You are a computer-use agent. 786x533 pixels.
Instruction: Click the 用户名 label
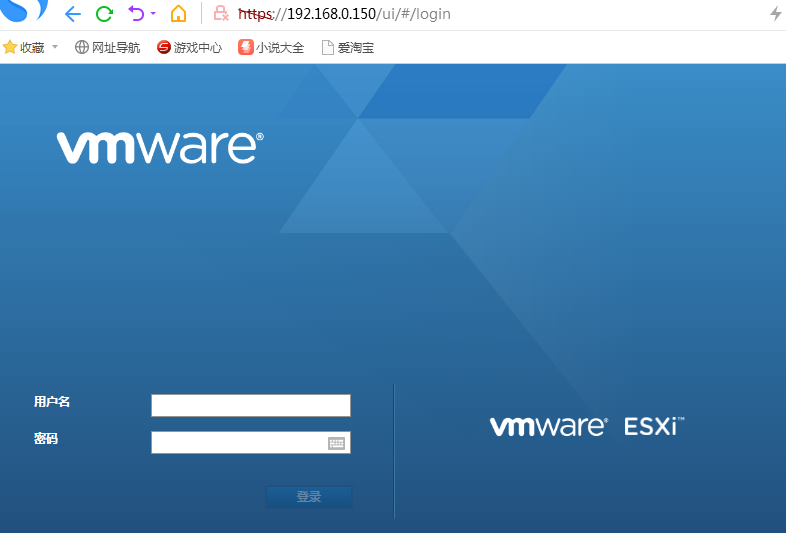click(52, 402)
